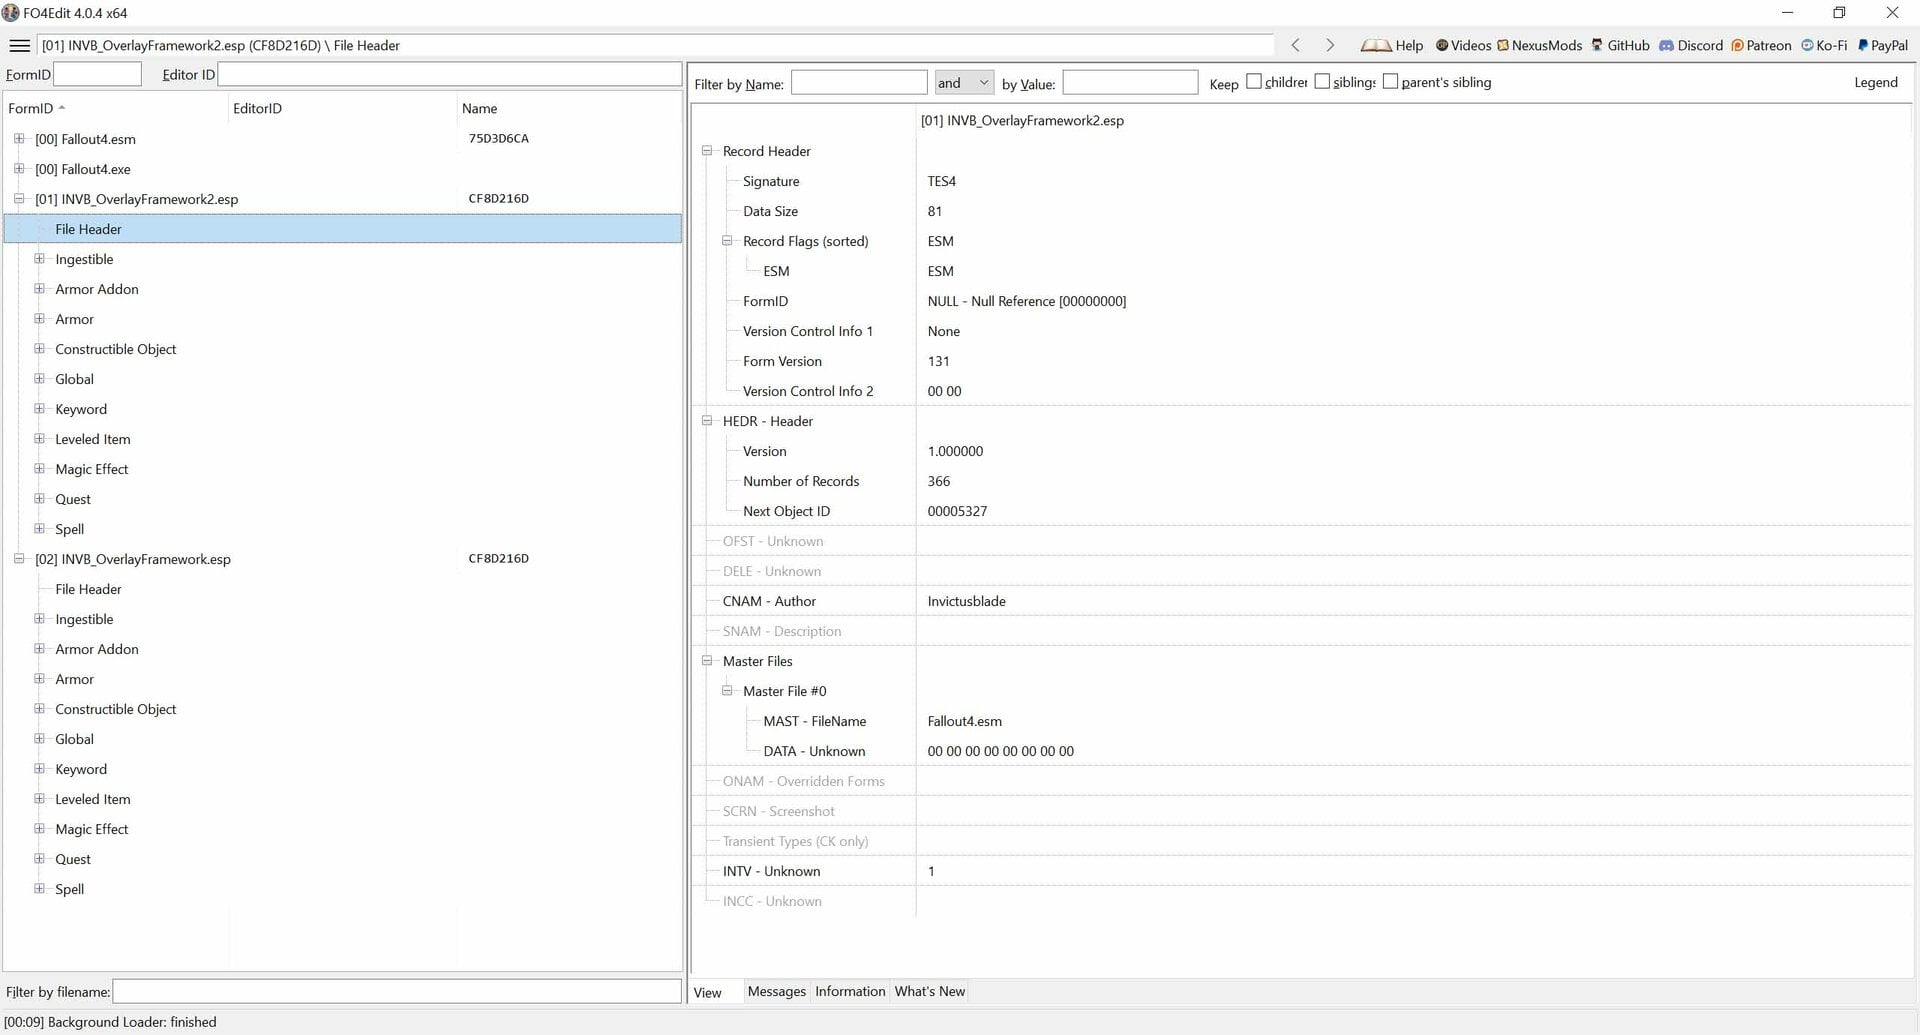Collapse the [02] INVB_OverlayFramework.esp node
The width and height of the screenshot is (1920, 1035).
tap(19, 559)
